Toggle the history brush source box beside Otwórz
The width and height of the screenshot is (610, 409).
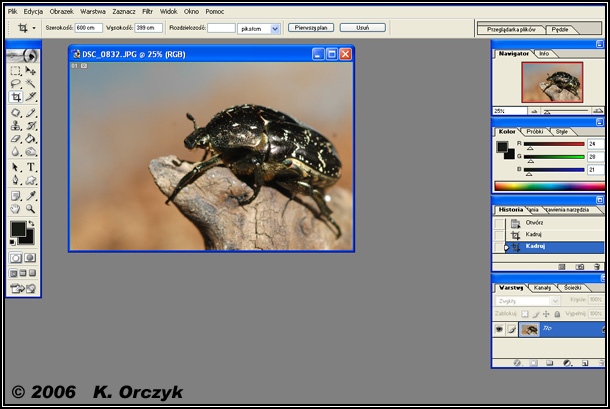[500, 223]
